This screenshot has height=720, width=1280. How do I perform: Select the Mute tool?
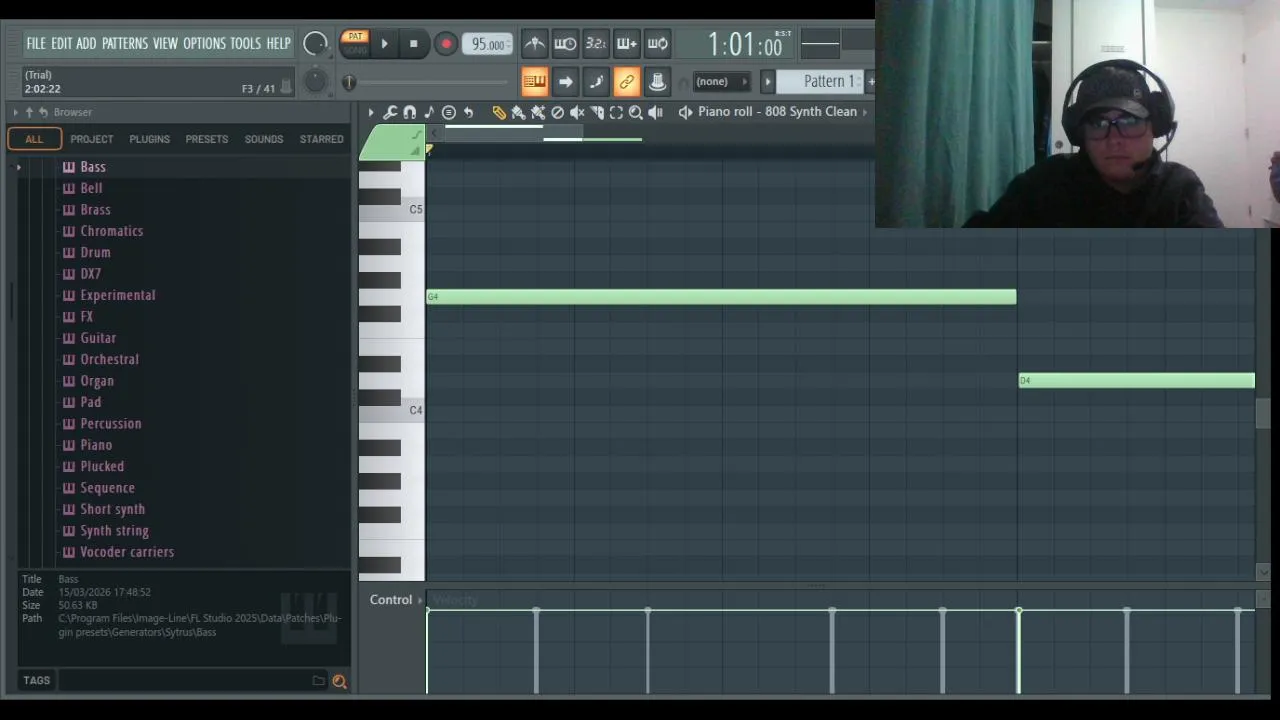pyautogui.click(x=577, y=112)
